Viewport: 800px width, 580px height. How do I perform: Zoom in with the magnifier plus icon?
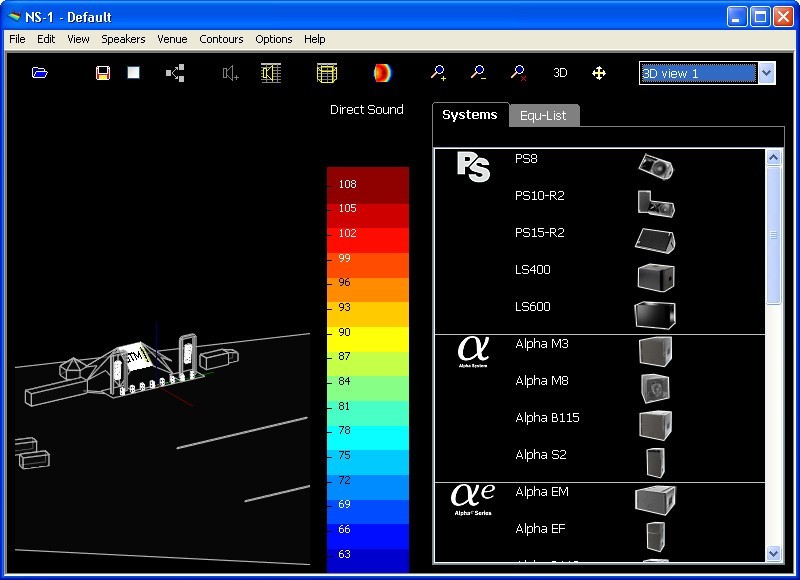(x=438, y=72)
